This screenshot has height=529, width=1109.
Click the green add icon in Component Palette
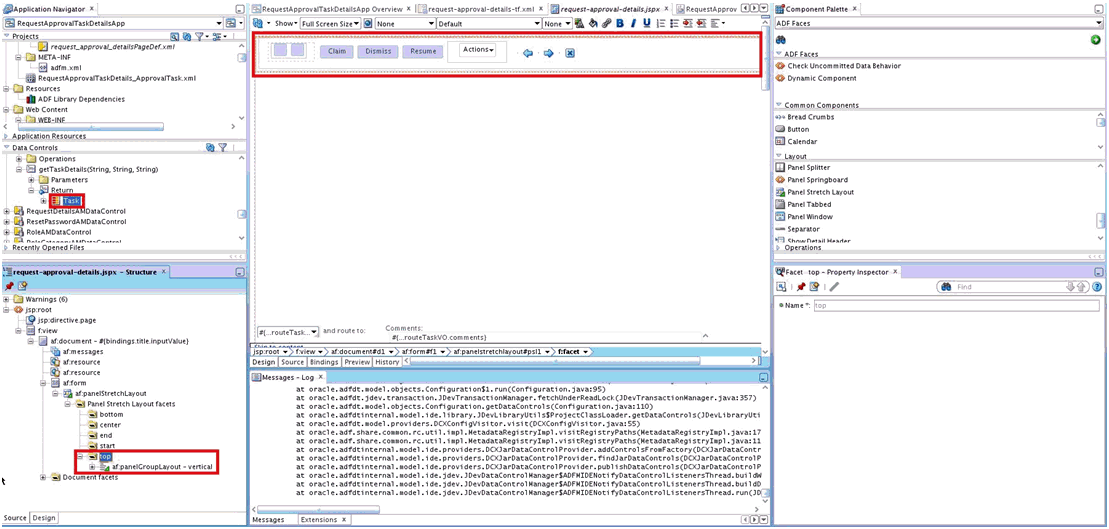point(1096,40)
